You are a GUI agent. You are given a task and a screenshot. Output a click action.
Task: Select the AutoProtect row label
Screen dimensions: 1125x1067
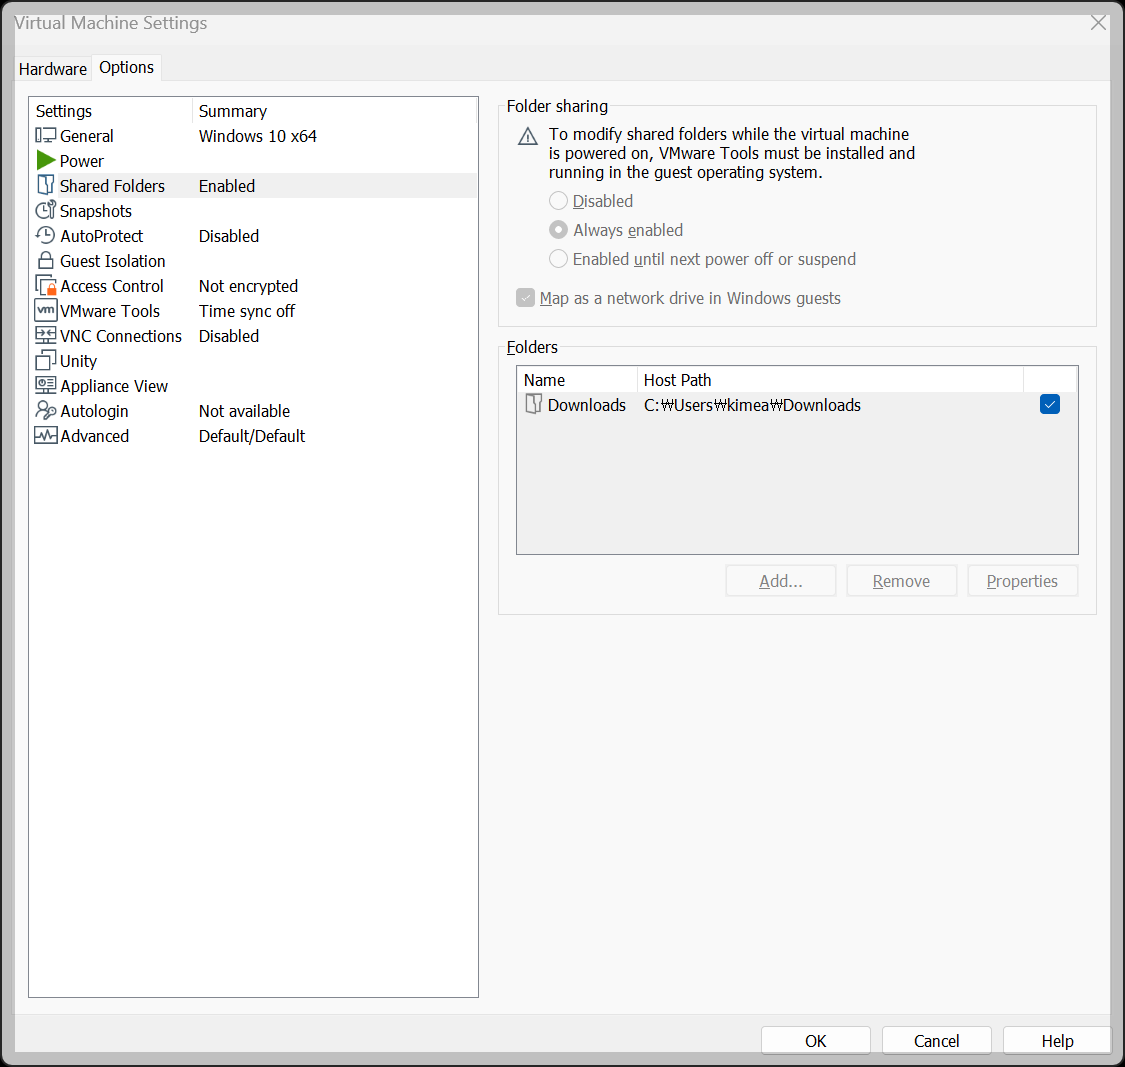point(102,236)
